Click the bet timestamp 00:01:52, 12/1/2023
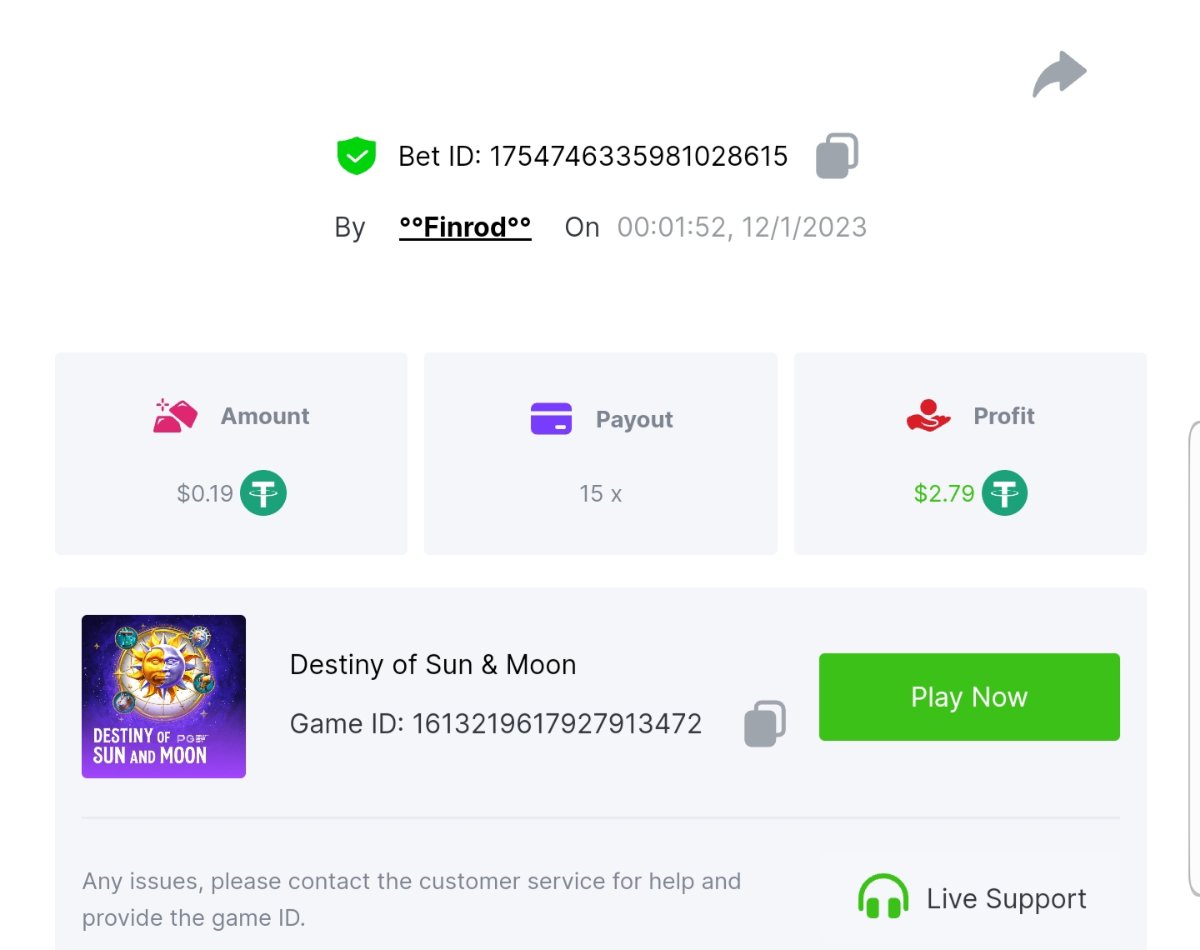Screen dimensions: 1200x950 pos(741,227)
